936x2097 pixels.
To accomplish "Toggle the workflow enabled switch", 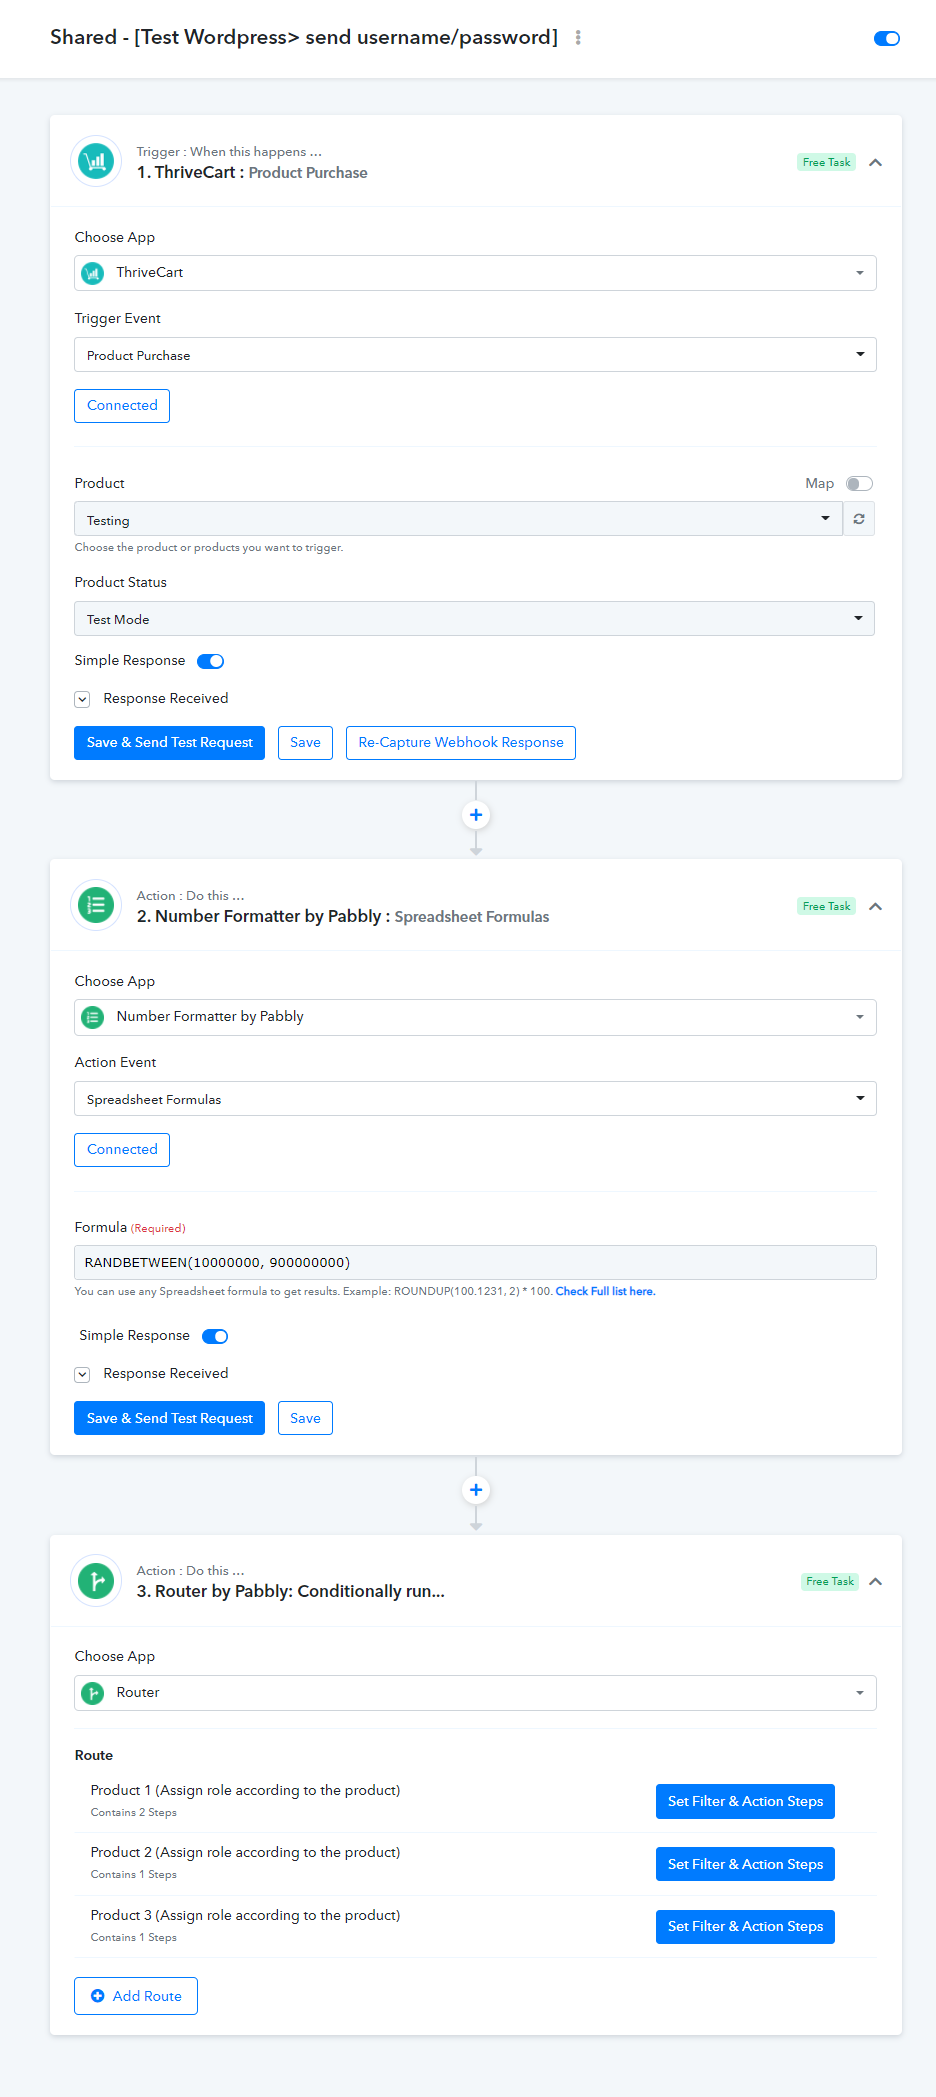I will [x=887, y=38].
